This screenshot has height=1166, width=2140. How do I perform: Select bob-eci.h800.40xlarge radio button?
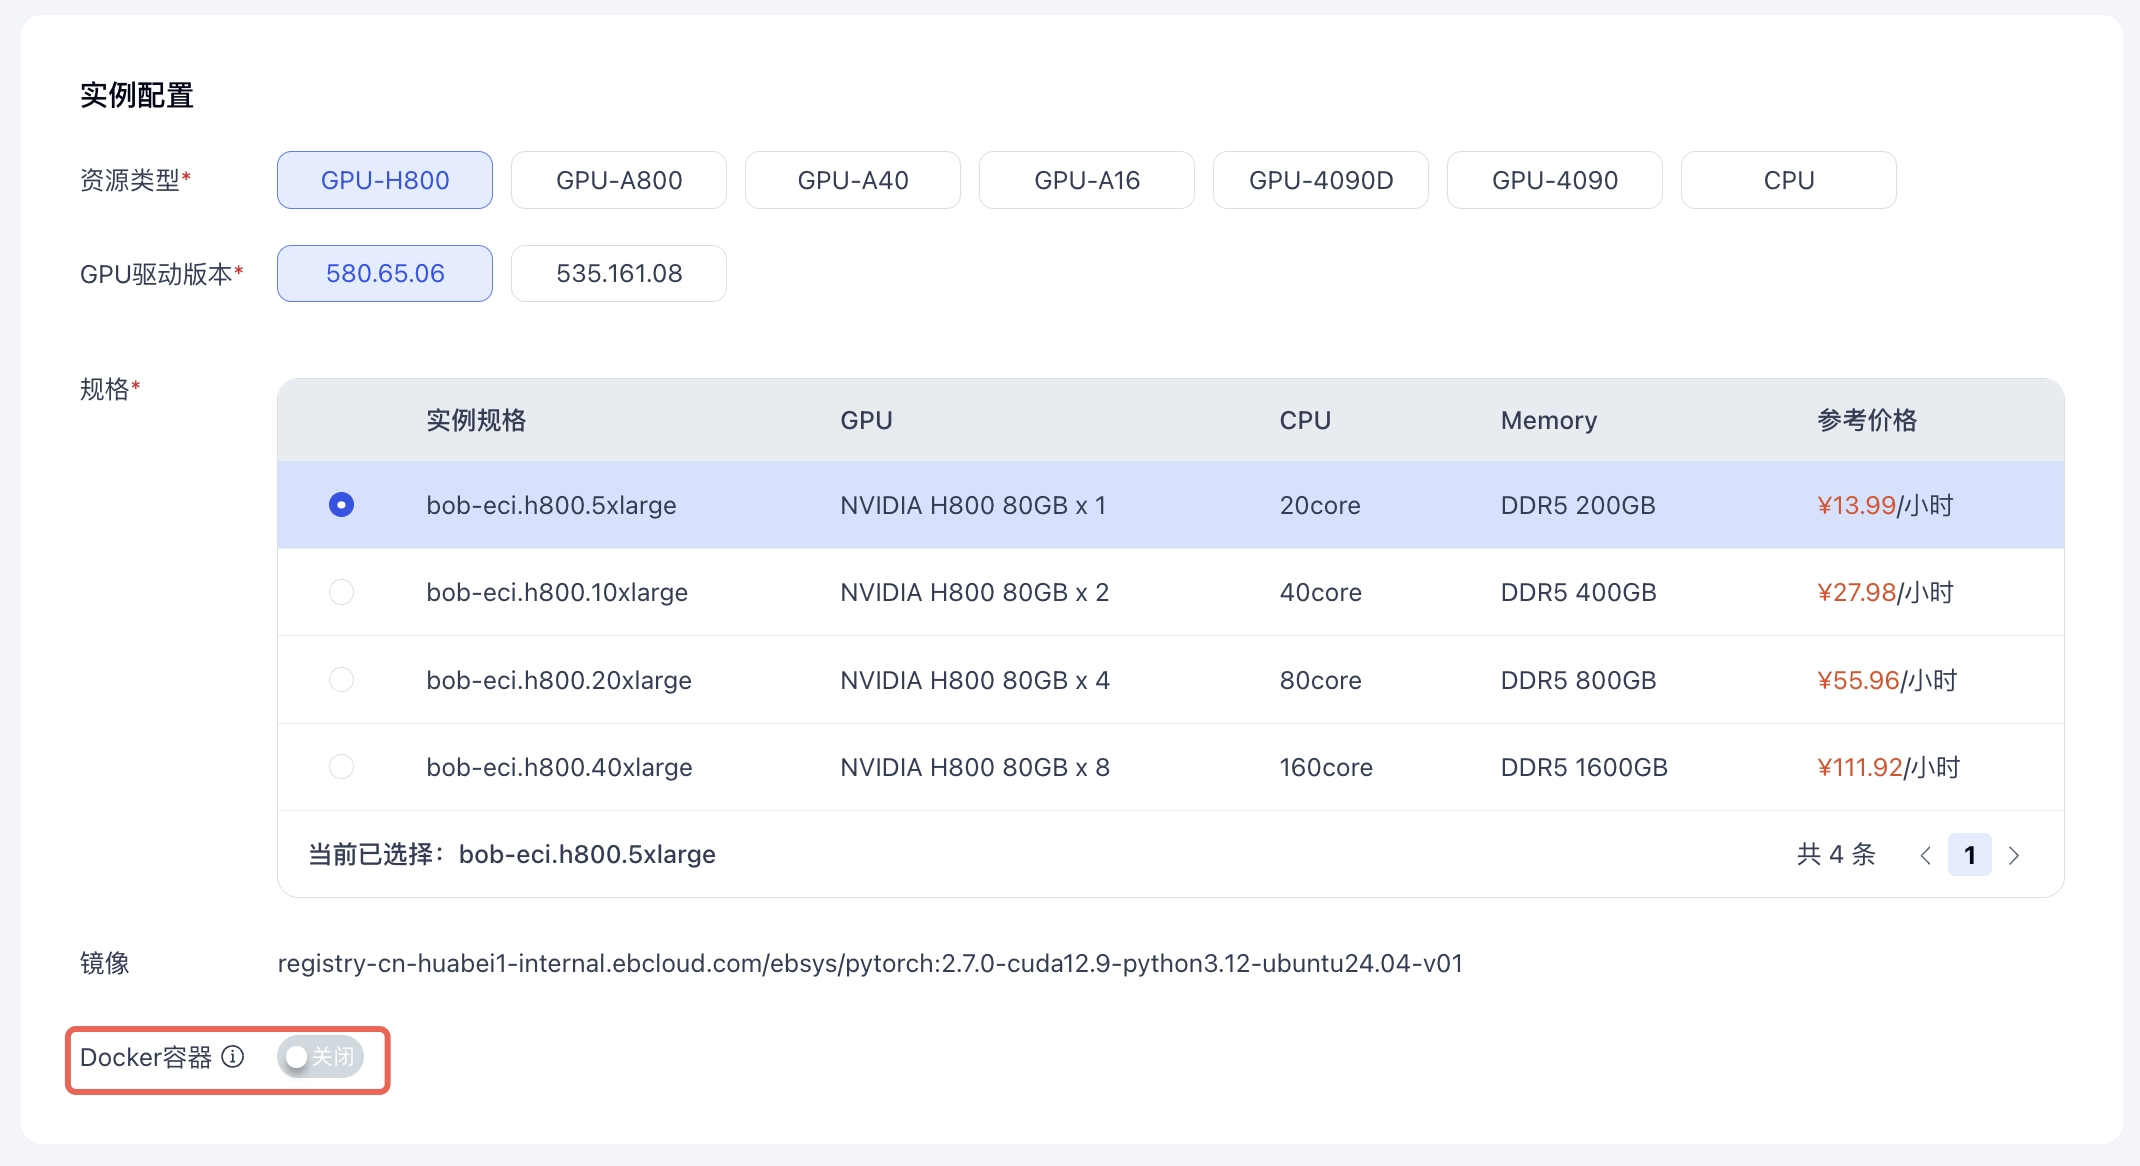coord(341,767)
